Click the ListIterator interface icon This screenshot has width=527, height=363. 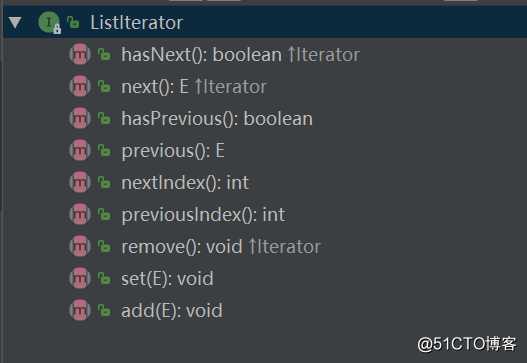click(49, 22)
